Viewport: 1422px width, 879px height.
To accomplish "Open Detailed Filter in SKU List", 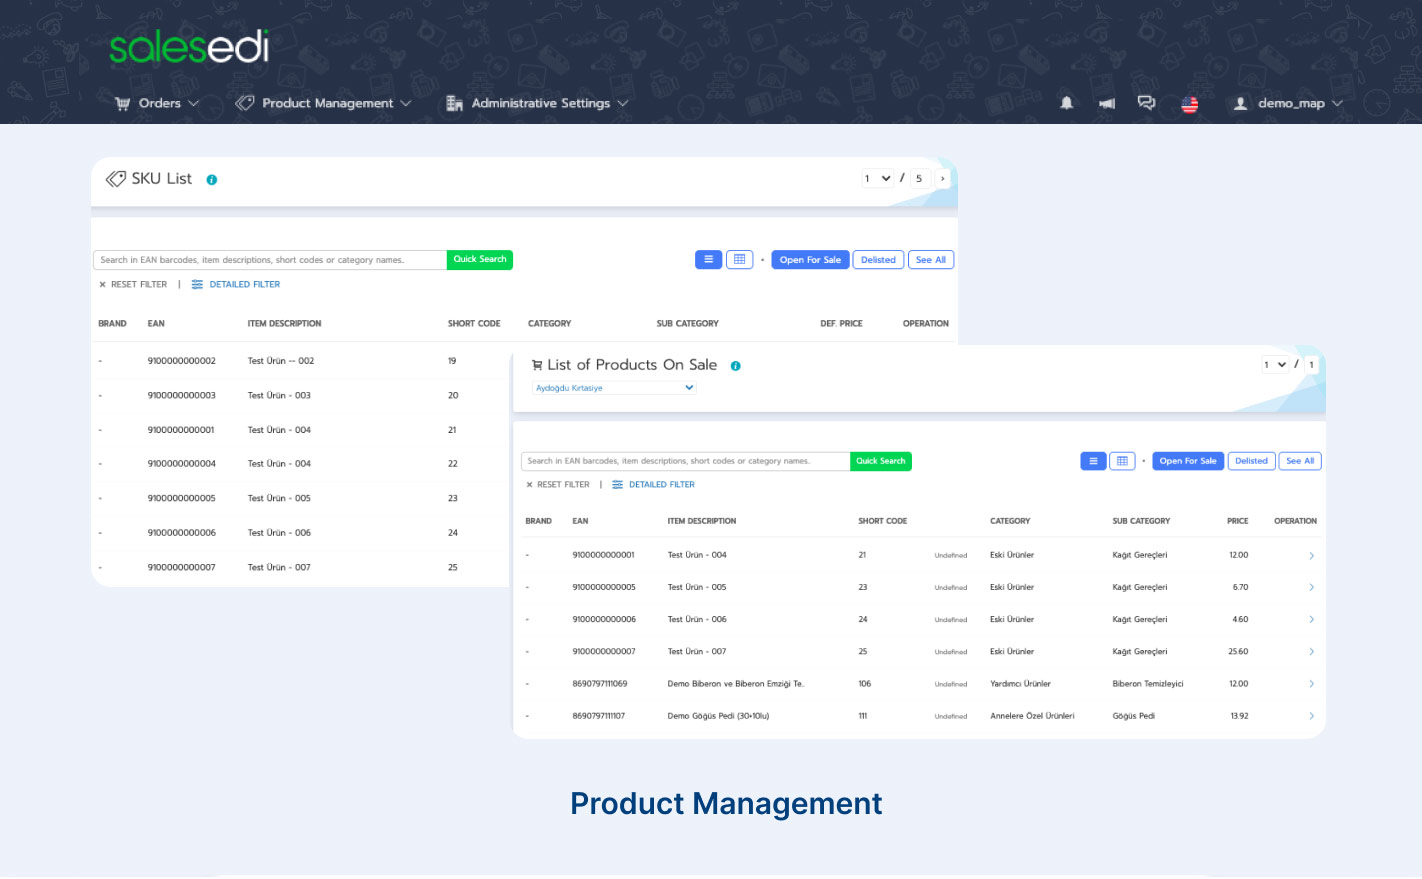I will pos(236,285).
